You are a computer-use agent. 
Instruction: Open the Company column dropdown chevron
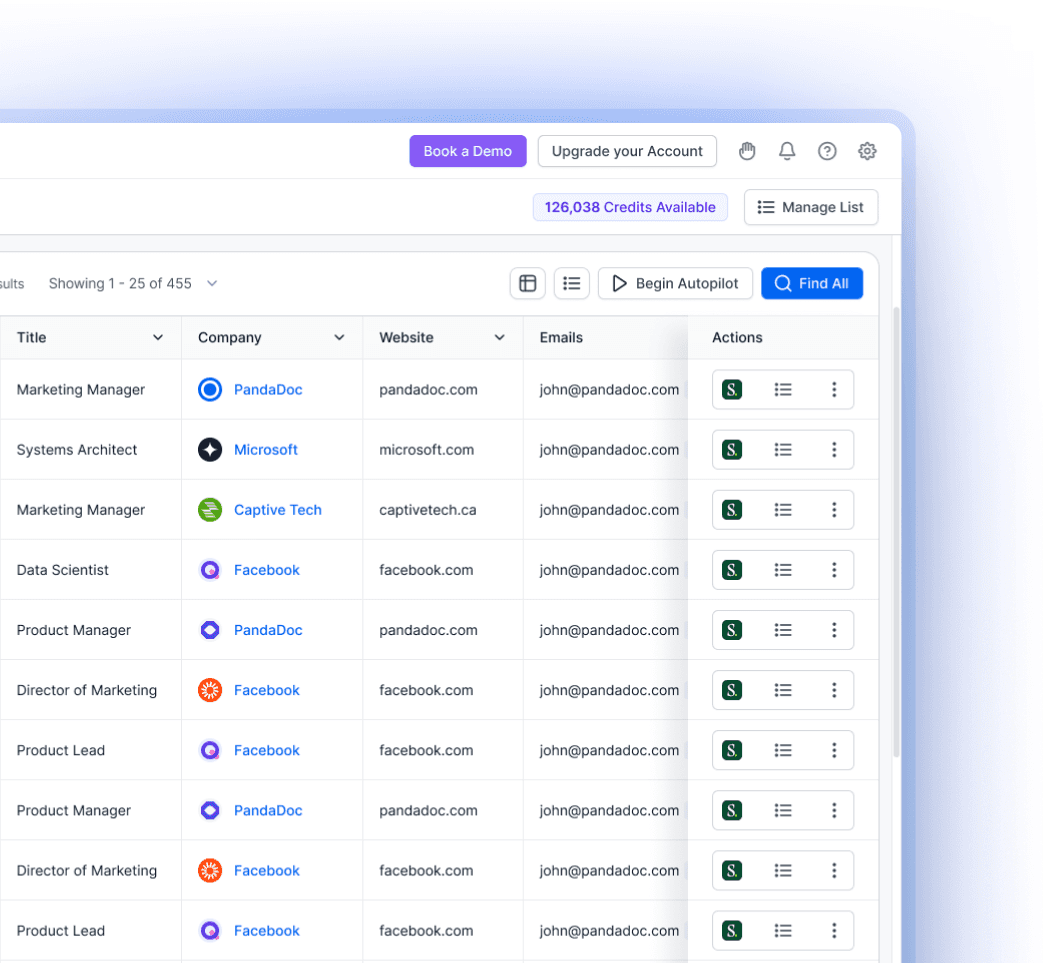point(339,337)
